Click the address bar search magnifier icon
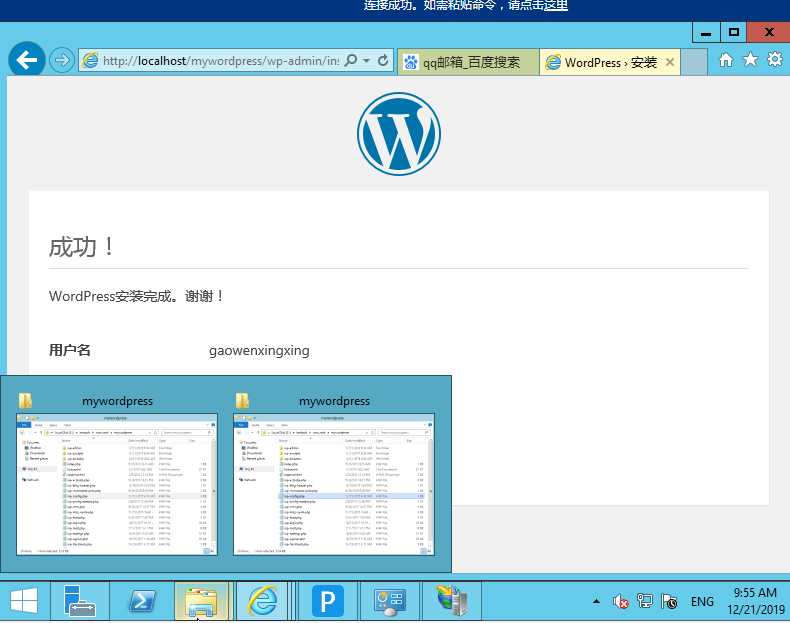 pyautogui.click(x=351, y=60)
